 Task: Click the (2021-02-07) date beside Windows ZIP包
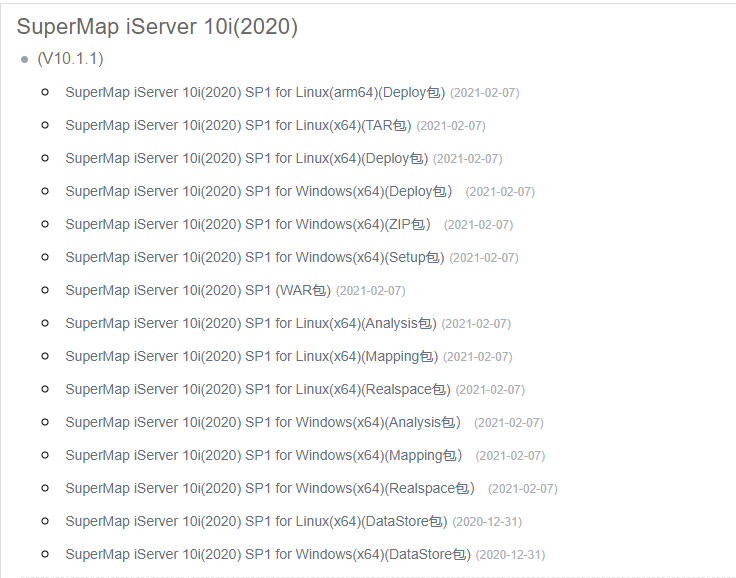[478, 225]
